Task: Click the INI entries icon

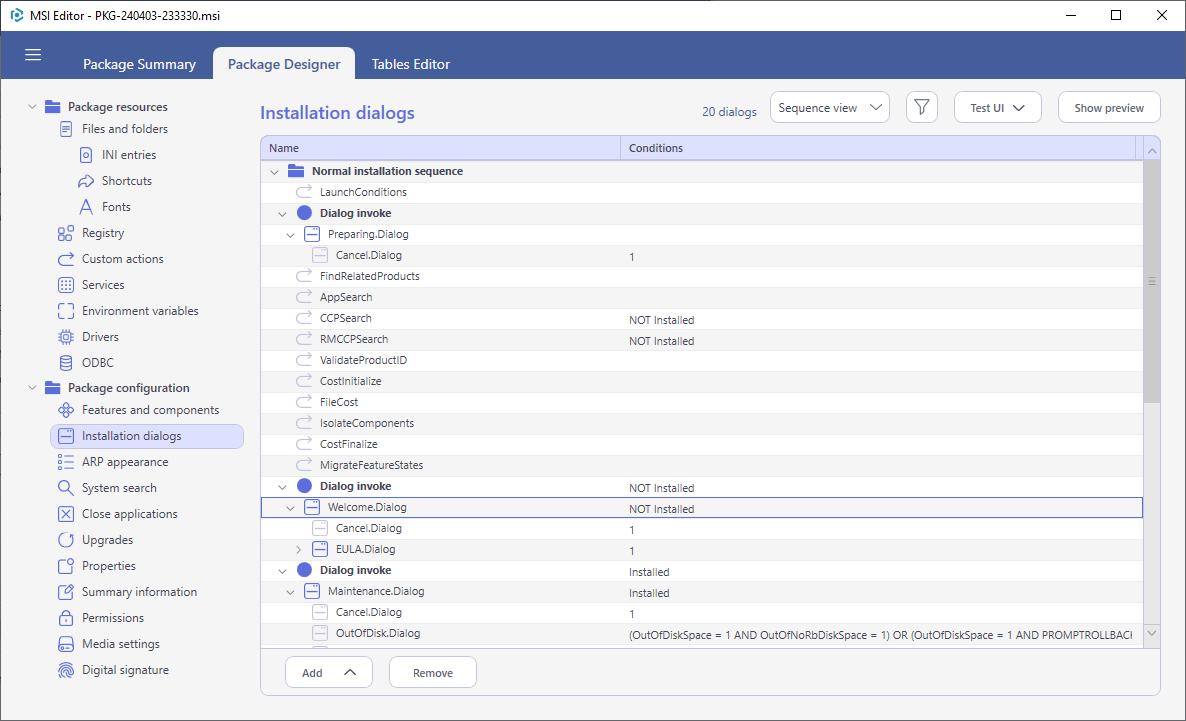Action: (x=86, y=154)
